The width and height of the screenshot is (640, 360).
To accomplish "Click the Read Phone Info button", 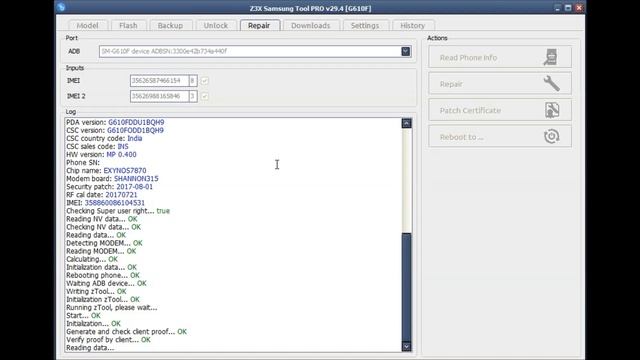I will [x=500, y=57].
